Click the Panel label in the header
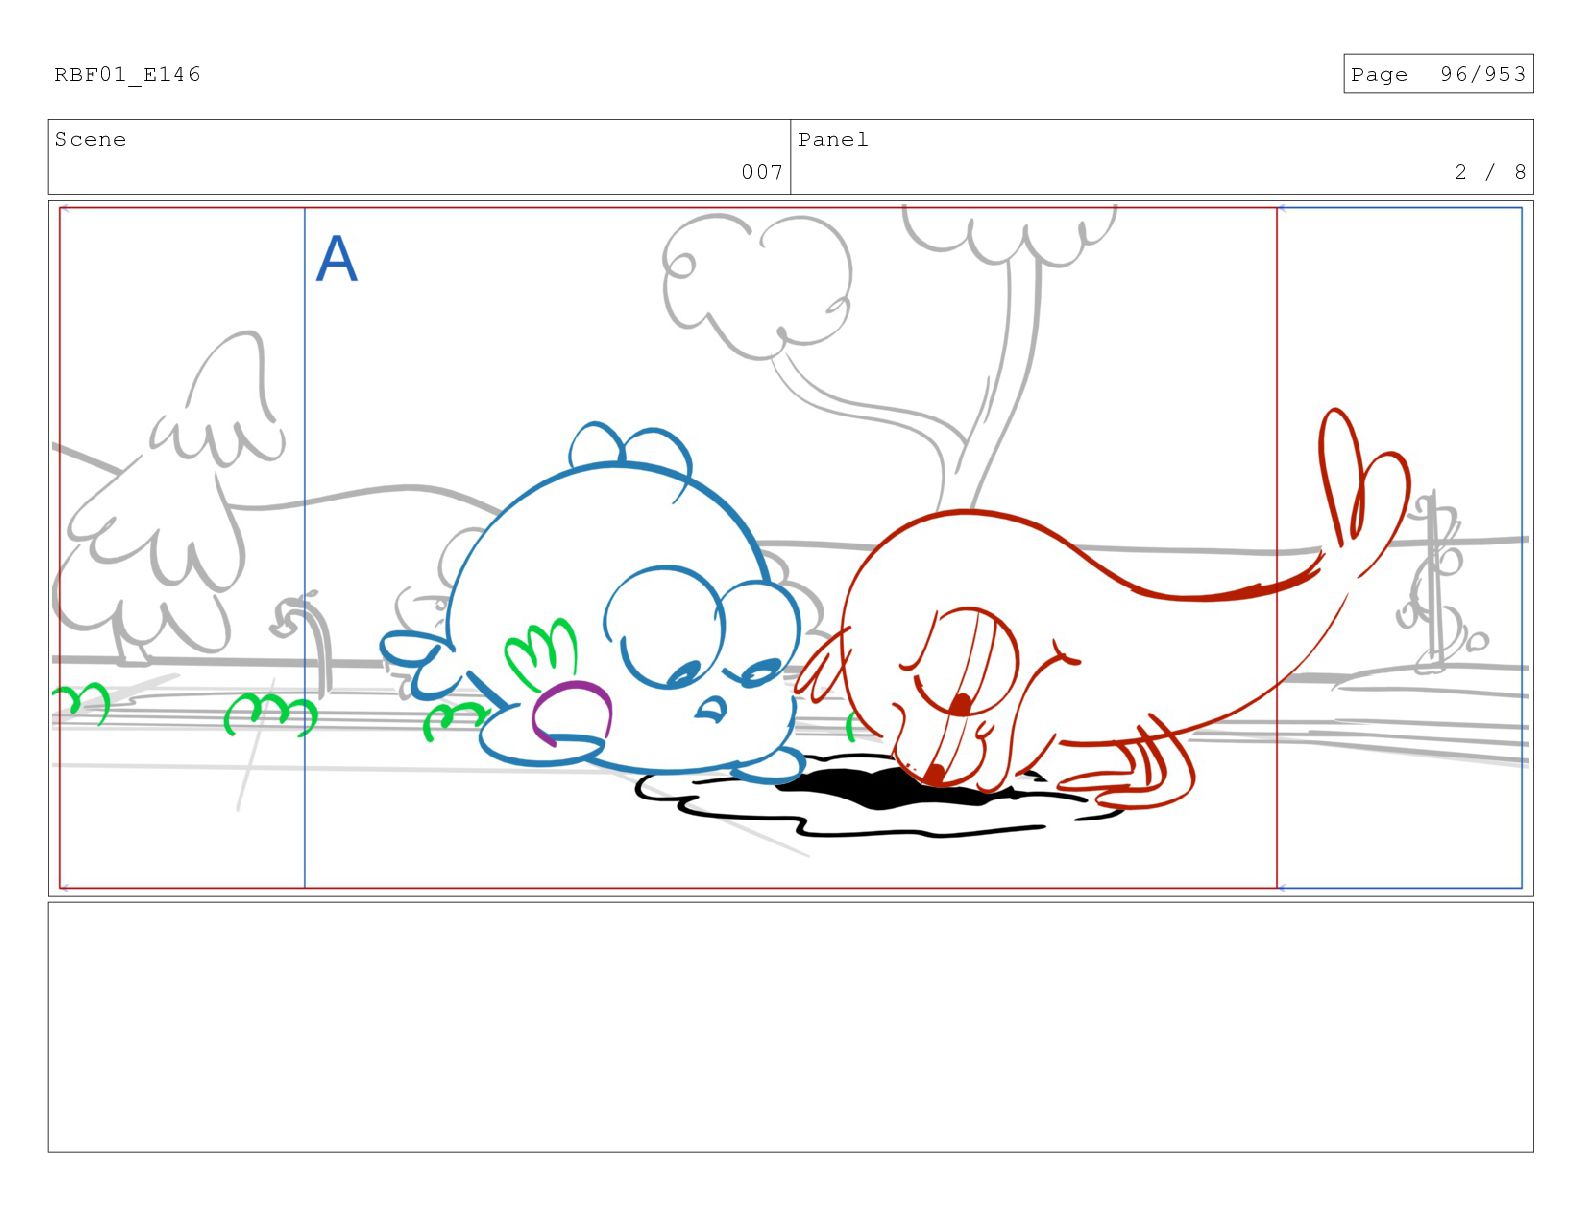Image resolution: width=1584 pixels, height=1224 pixels. click(x=833, y=140)
